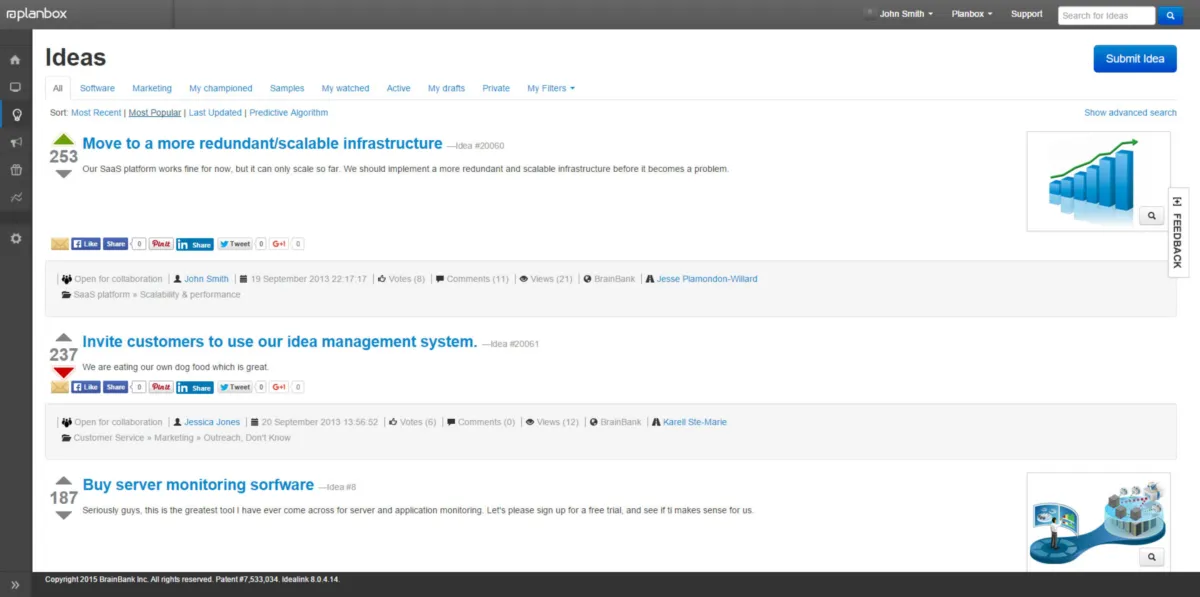Upvote the server monitoring software idea
This screenshot has height=597, width=1200.
coord(63,481)
